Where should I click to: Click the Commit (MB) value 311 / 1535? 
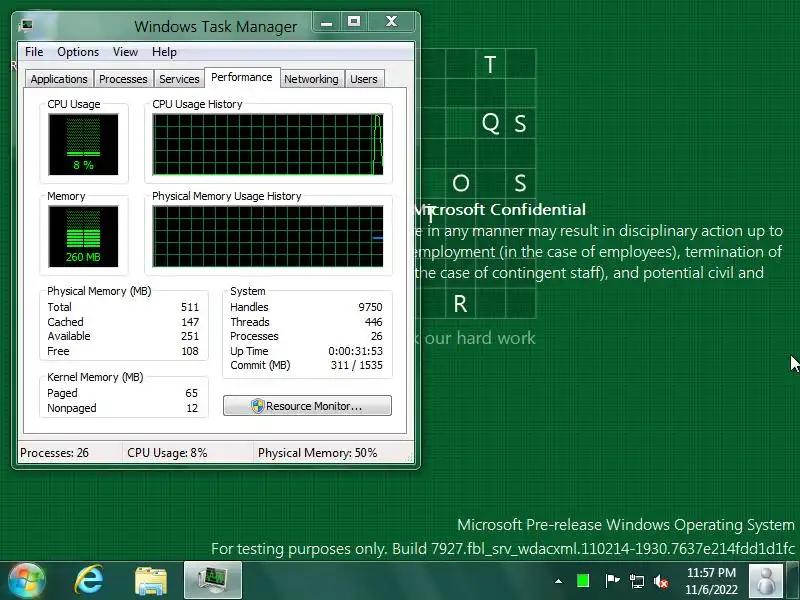(356, 365)
